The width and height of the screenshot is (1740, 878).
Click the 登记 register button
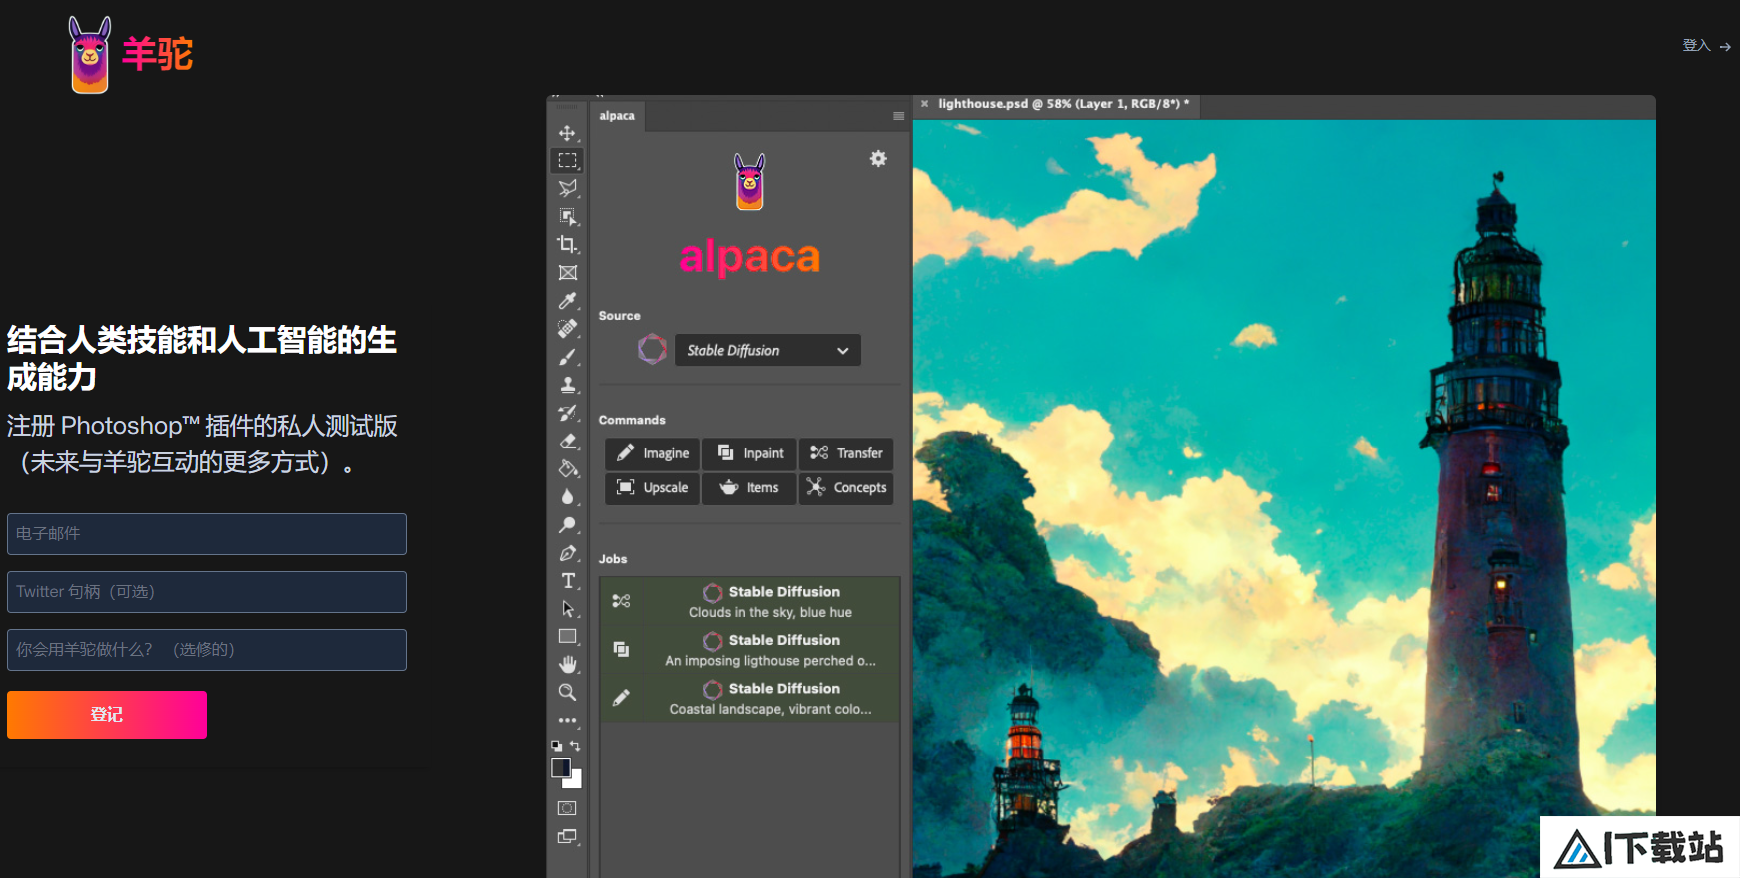(x=107, y=715)
